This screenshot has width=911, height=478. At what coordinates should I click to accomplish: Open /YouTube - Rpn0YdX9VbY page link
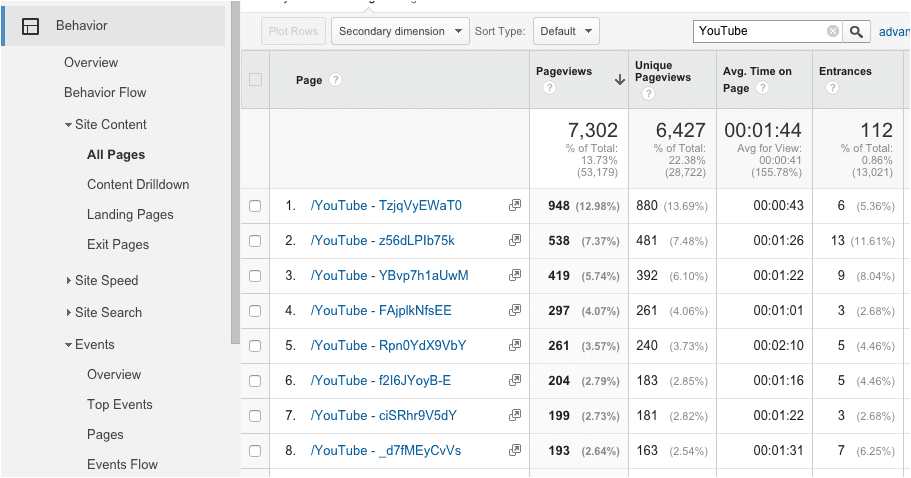[x=389, y=346]
